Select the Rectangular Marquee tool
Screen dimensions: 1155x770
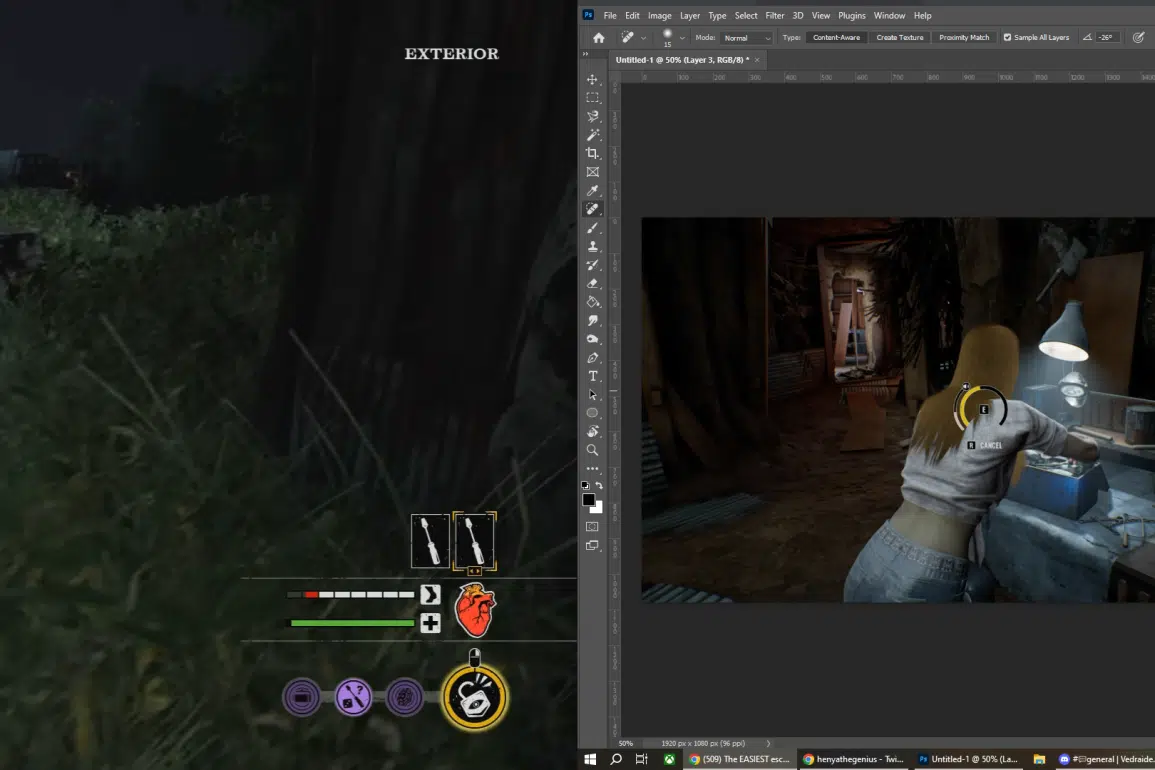[592, 98]
